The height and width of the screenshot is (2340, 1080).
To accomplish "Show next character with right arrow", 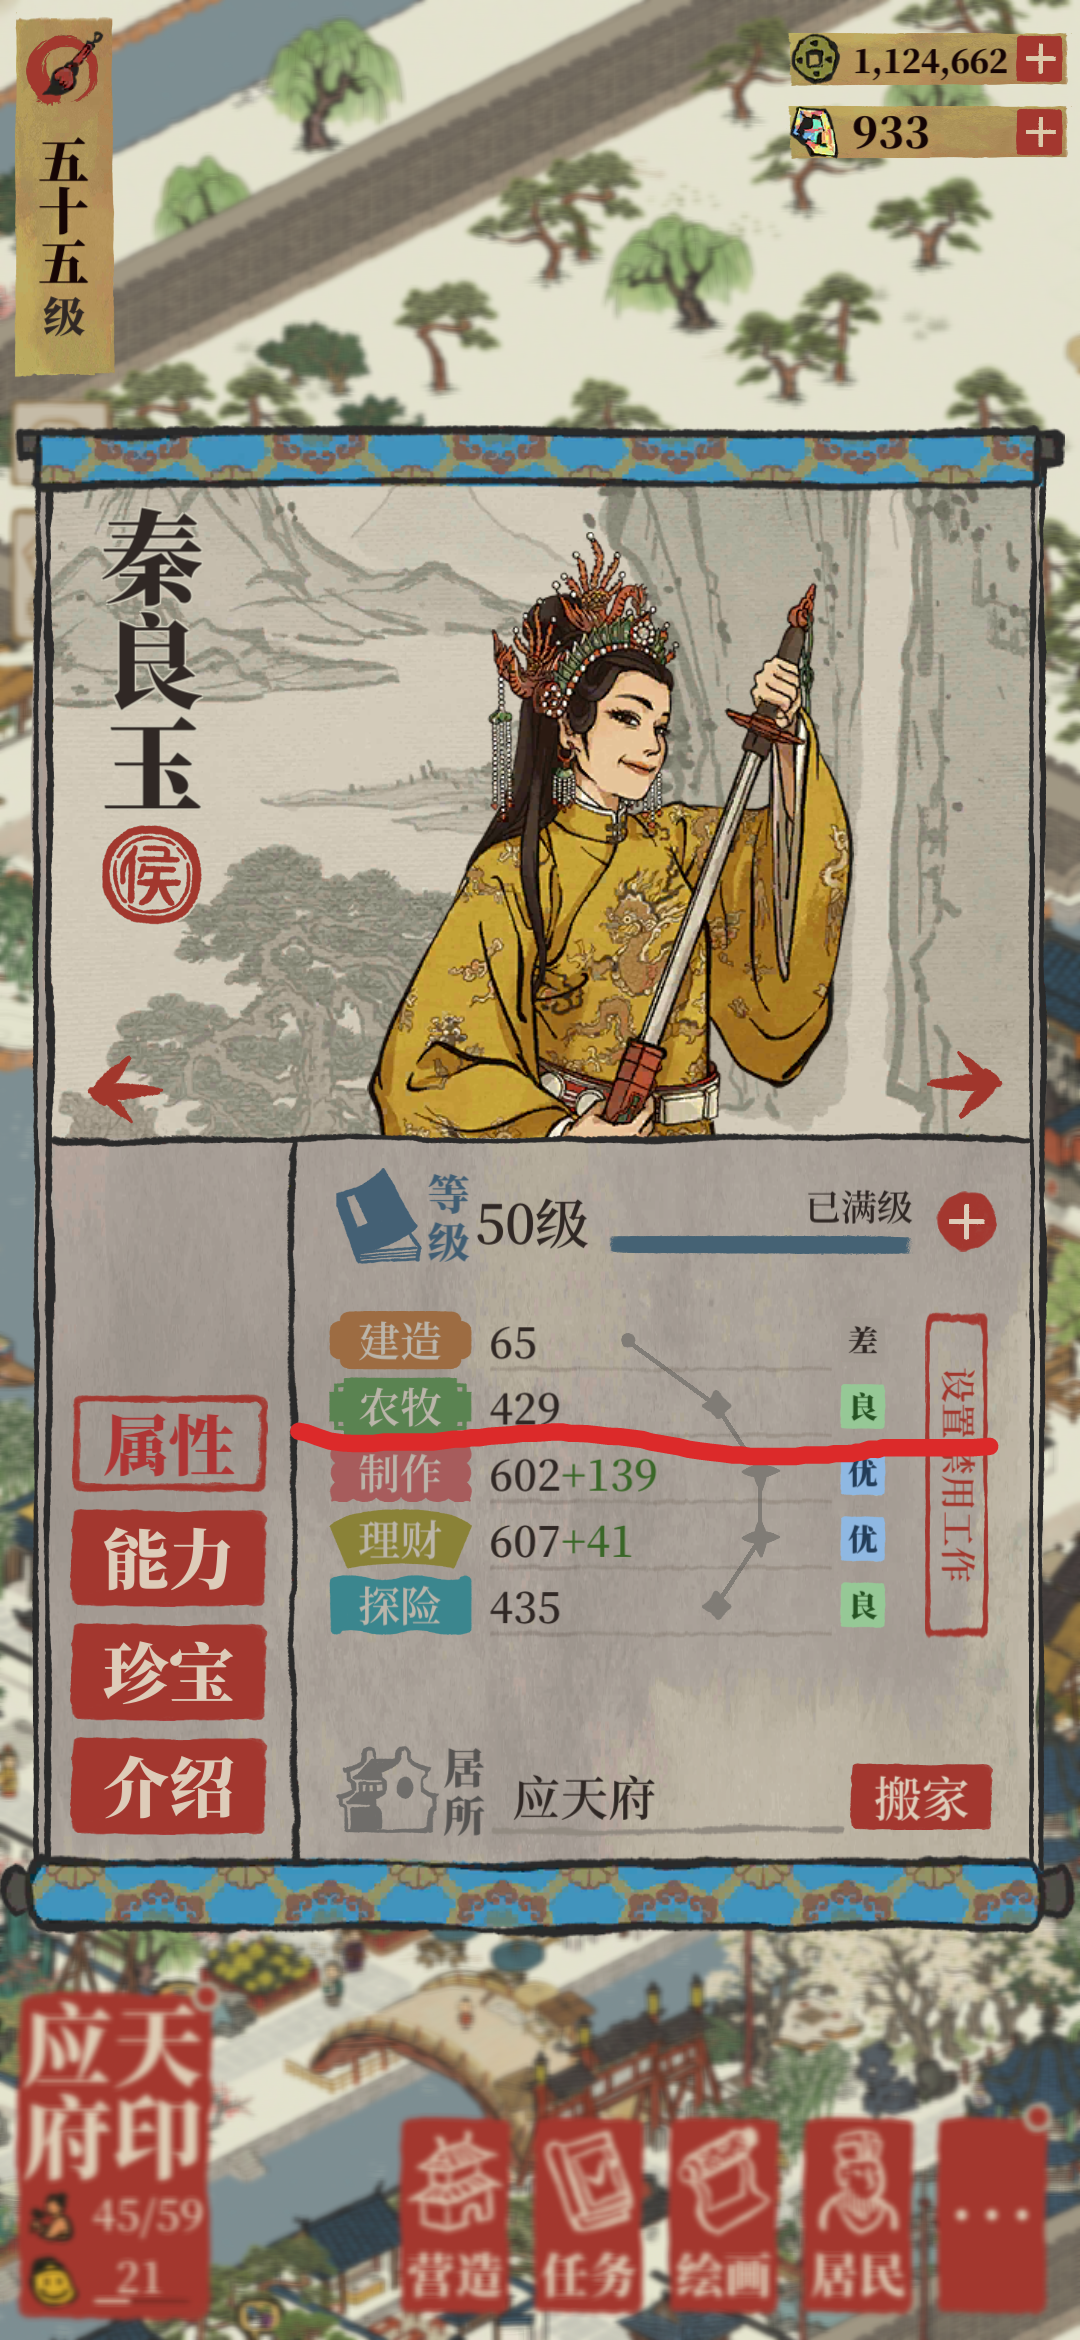I will [964, 1082].
